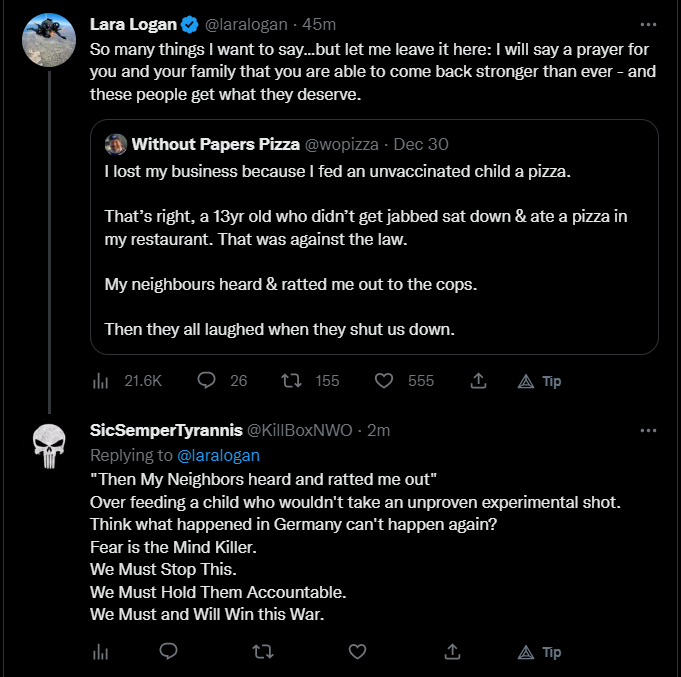Open analytics icon on Lara Logan's tweet
This screenshot has height=677, width=681.
pos(100,381)
